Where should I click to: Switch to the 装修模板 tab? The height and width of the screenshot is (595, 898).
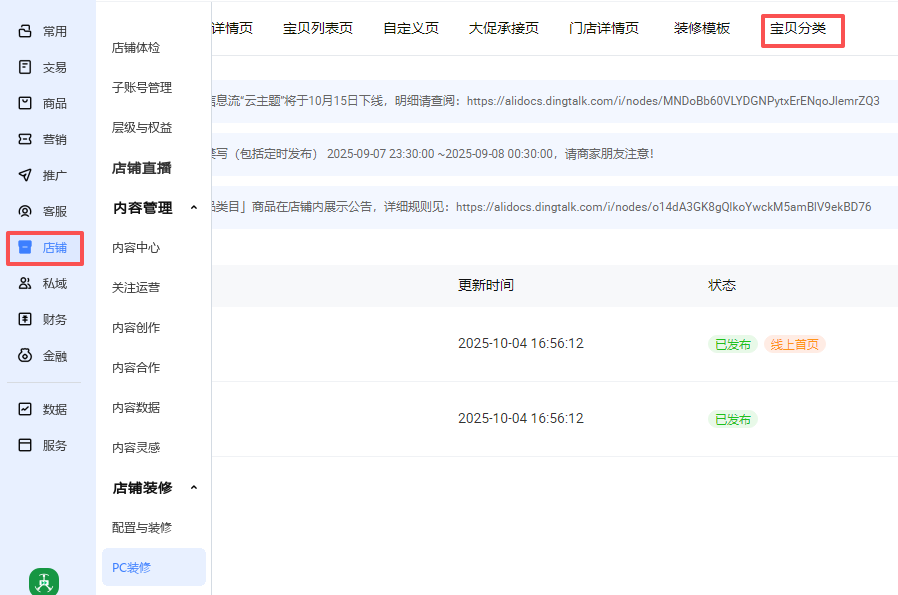(x=702, y=28)
